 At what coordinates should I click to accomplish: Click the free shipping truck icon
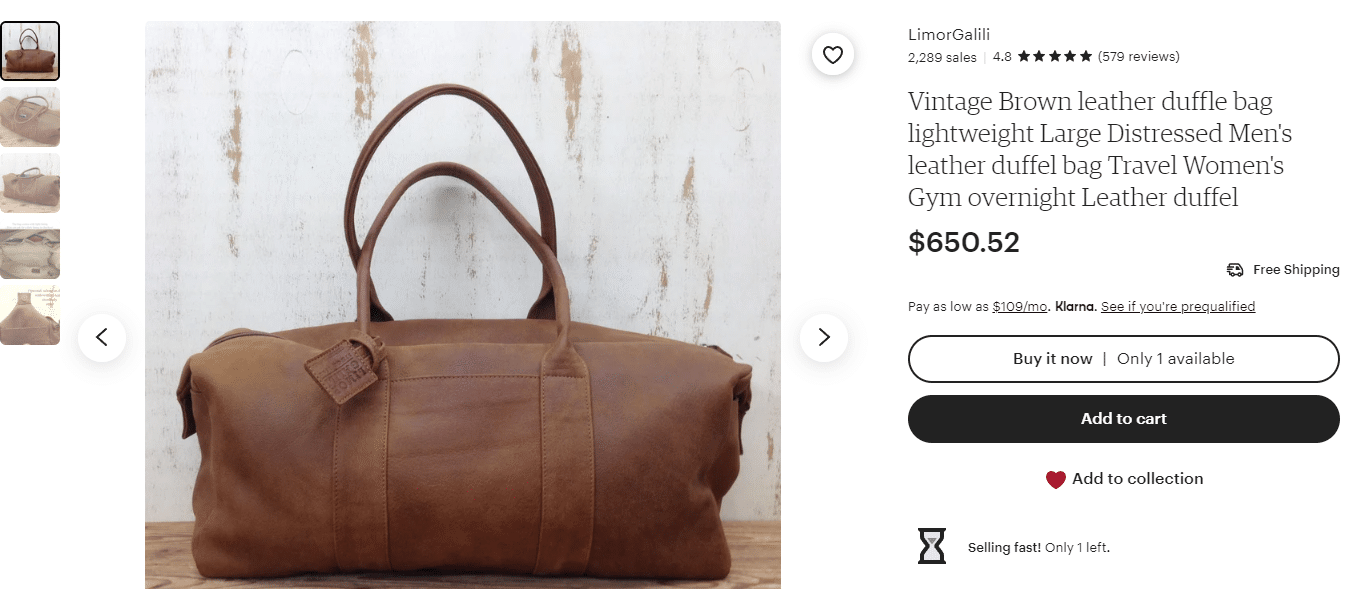pyautogui.click(x=1235, y=270)
